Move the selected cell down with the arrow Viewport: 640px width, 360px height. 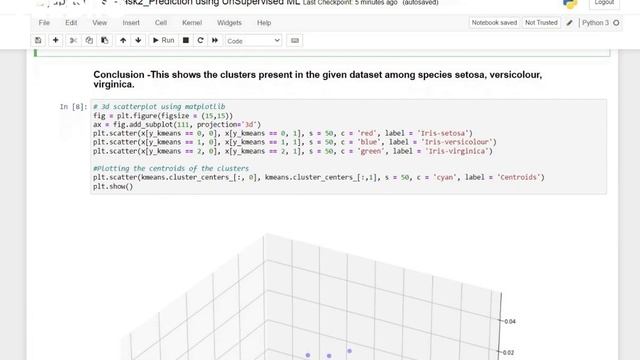point(138,40)
